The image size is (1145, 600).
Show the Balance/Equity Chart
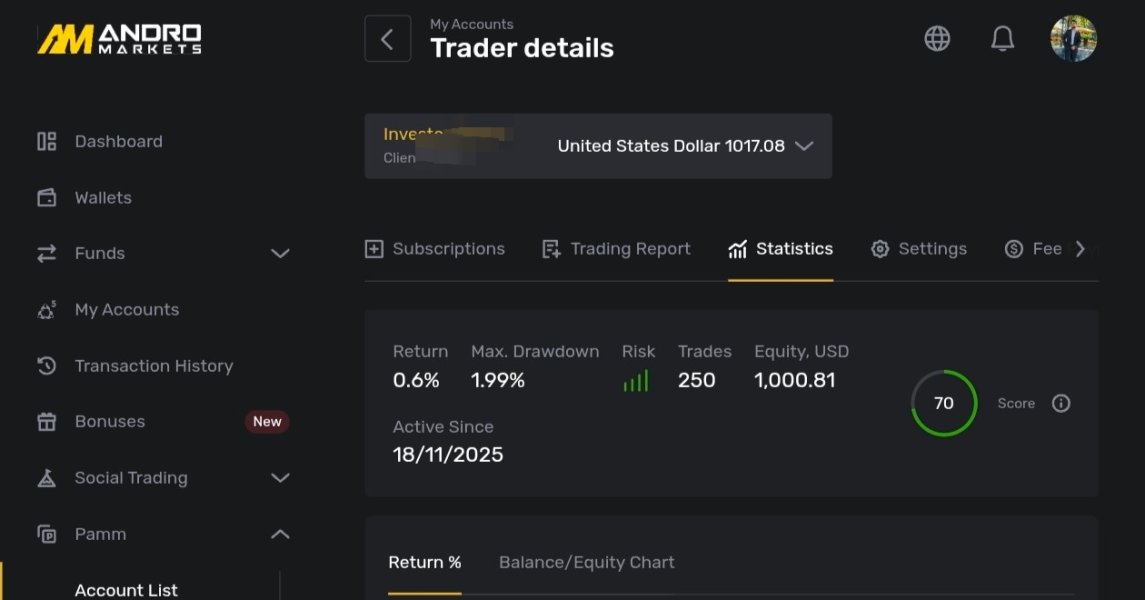click(x=586, y=562)
